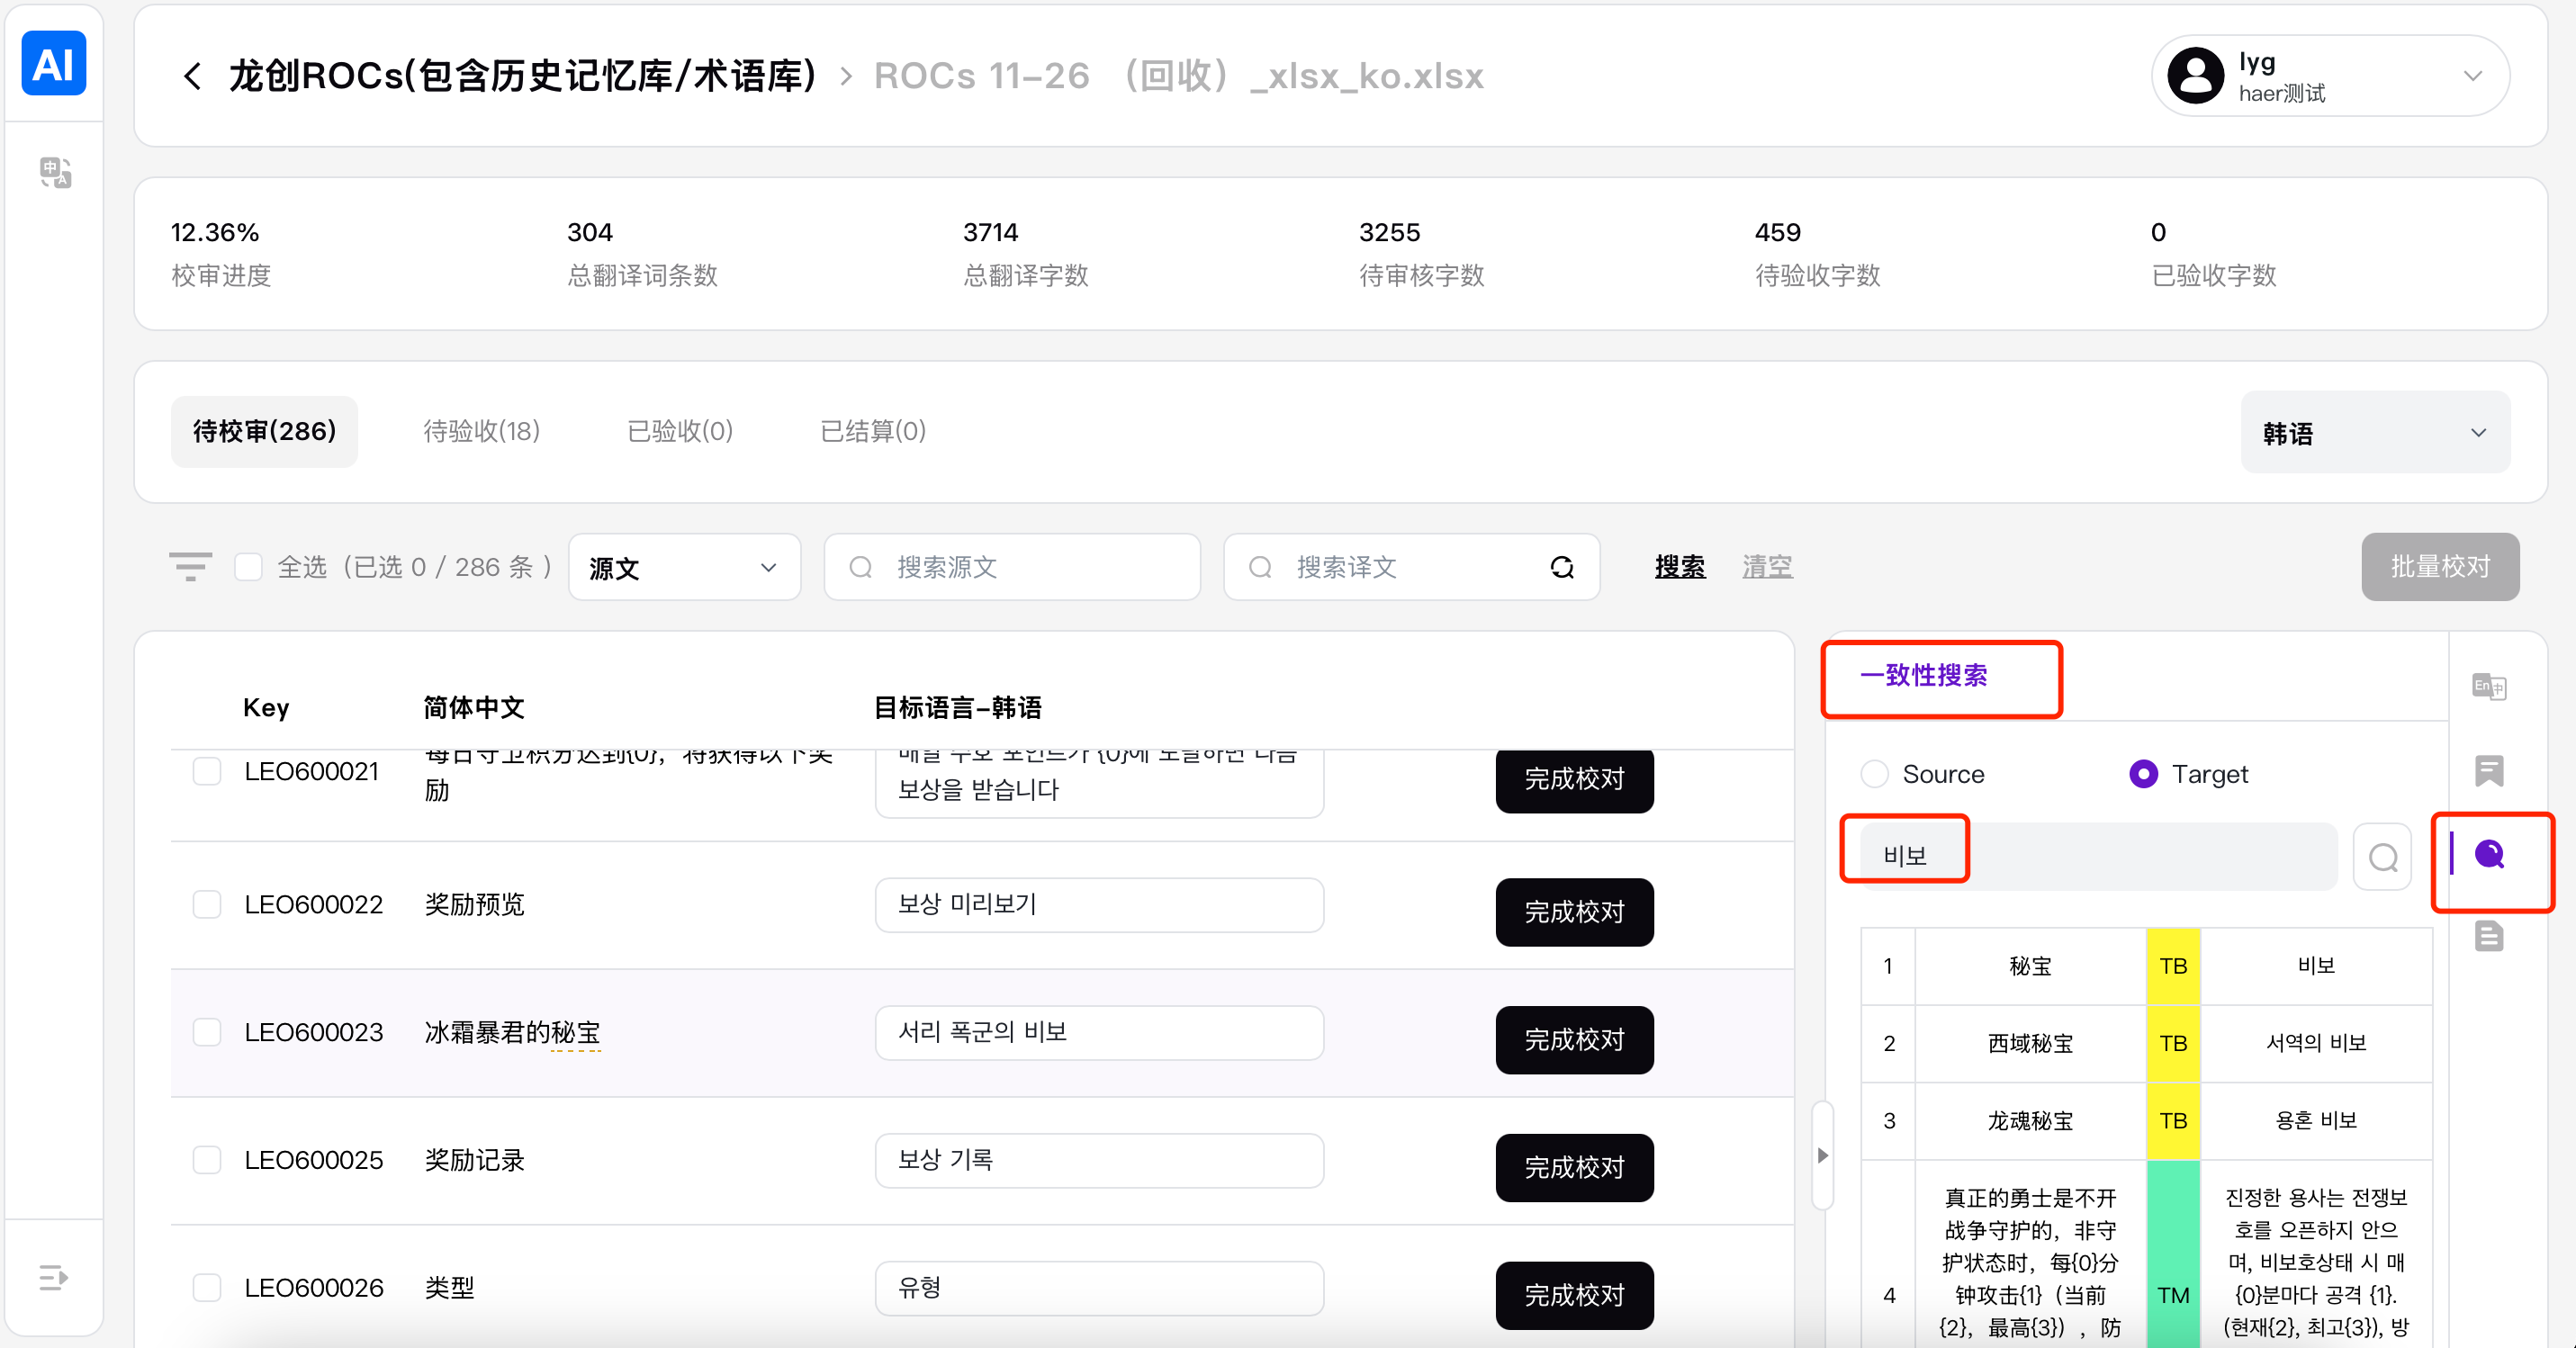Switch to the 已结算(0) tab
Viewport: 2576px width, 1348px height.
(x=872, y=431)
